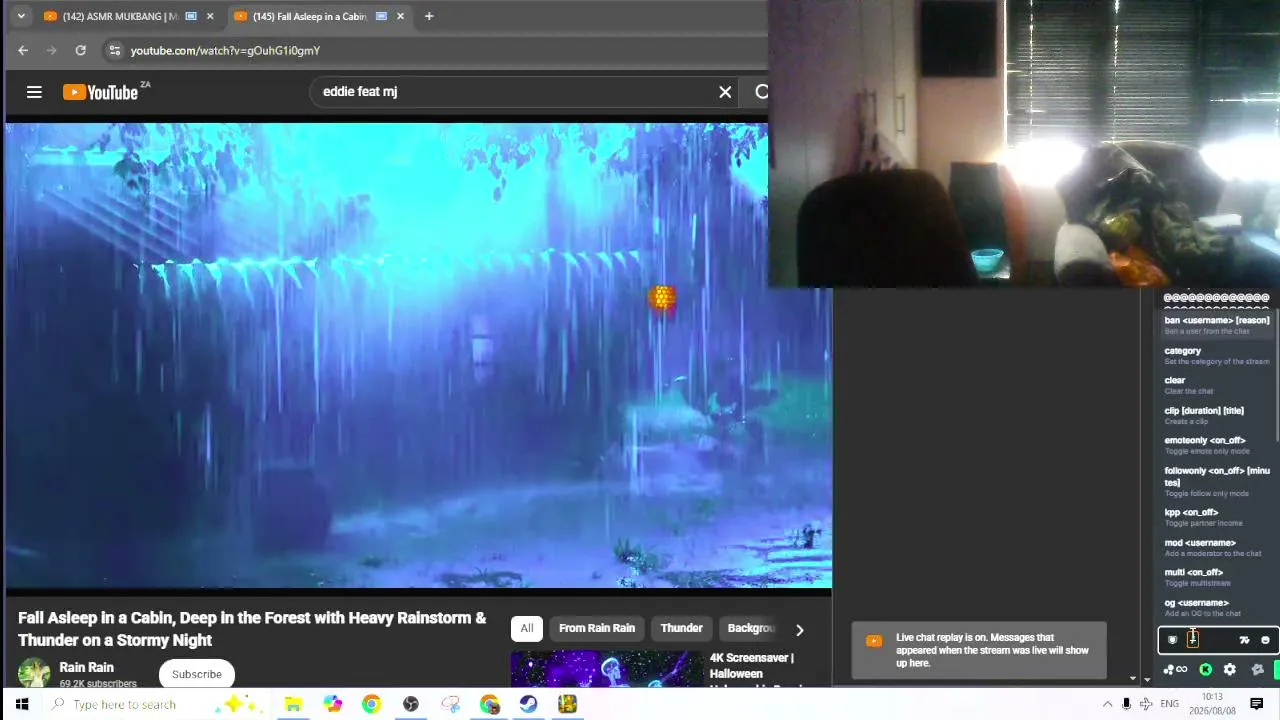
Task: Close the ASMR MUKBANG tab
Action: click(x=210, y=16)
